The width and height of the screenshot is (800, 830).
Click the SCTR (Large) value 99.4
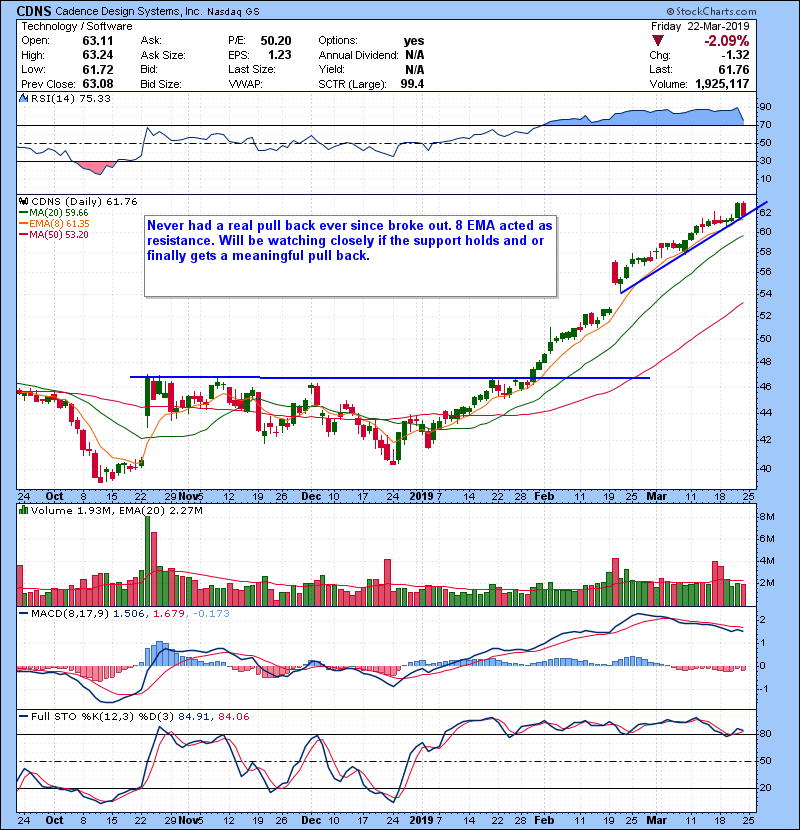(x=412, y=84)
